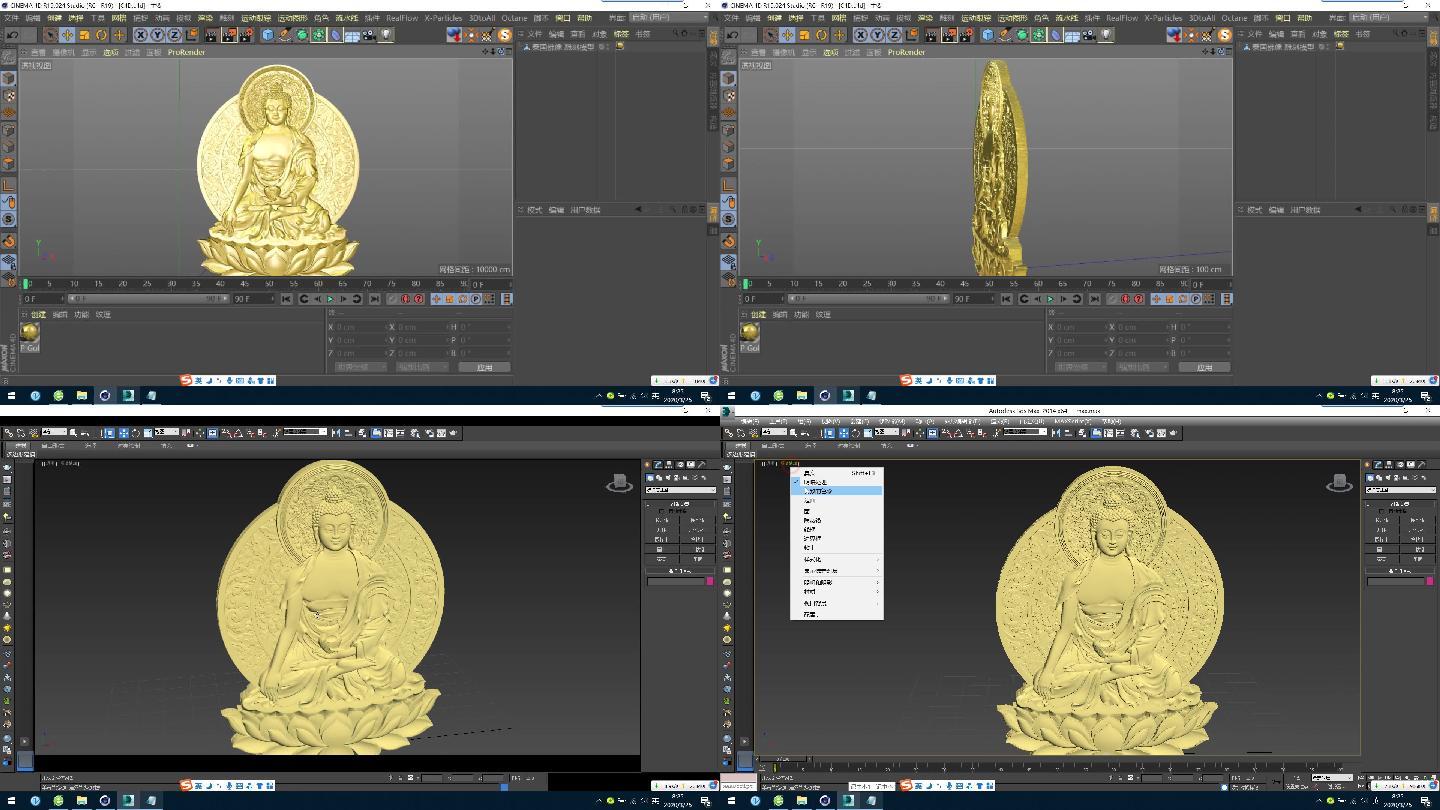Viewport: 1440px width, 810px height.
Task: Open X-Particles menu in top-left Cinema 4D
Action: (443, 17)
